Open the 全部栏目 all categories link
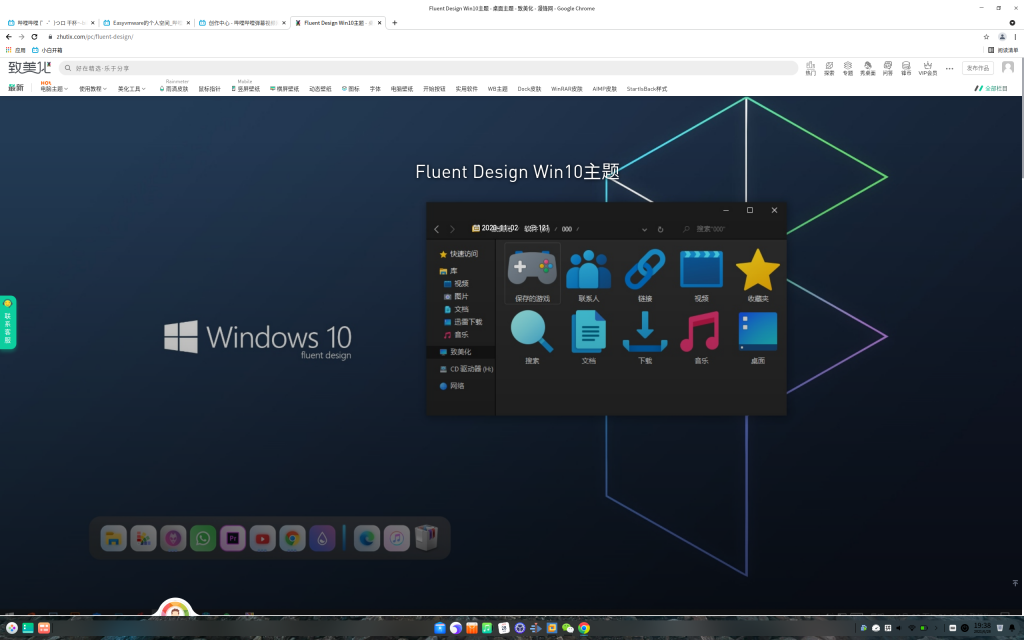 991,88
